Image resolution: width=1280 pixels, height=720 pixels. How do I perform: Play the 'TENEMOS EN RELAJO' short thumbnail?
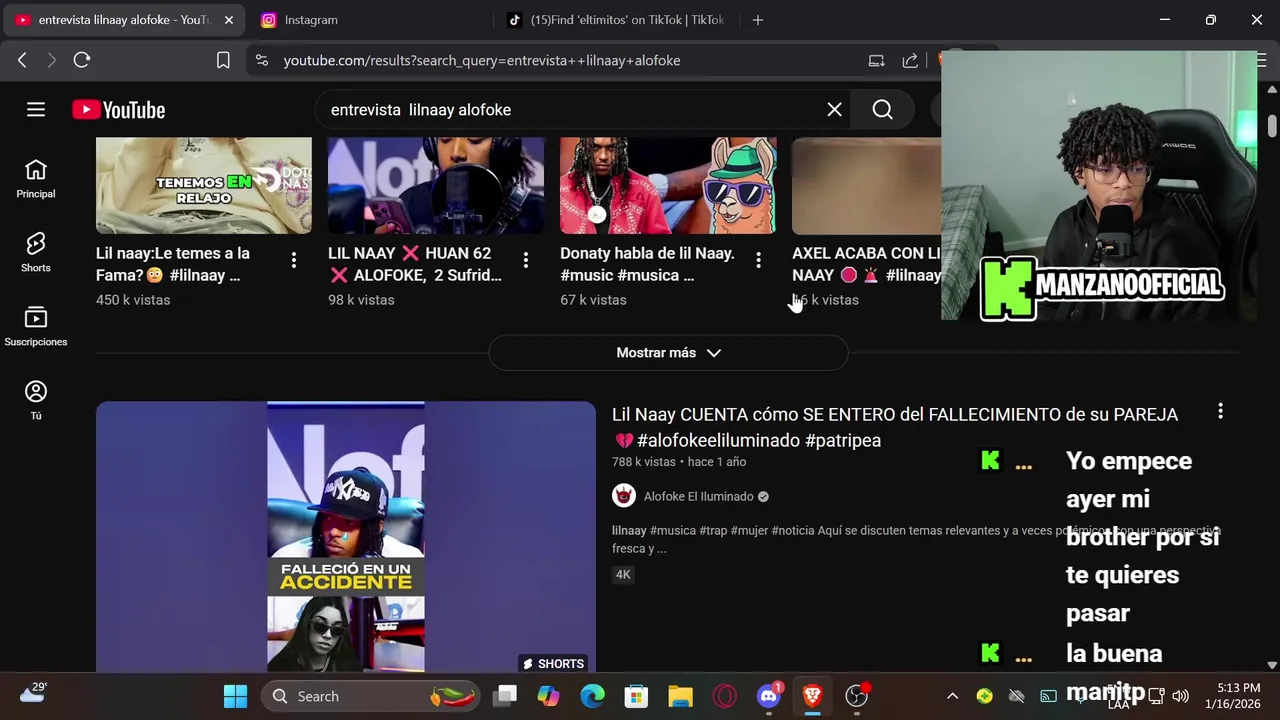204,185
